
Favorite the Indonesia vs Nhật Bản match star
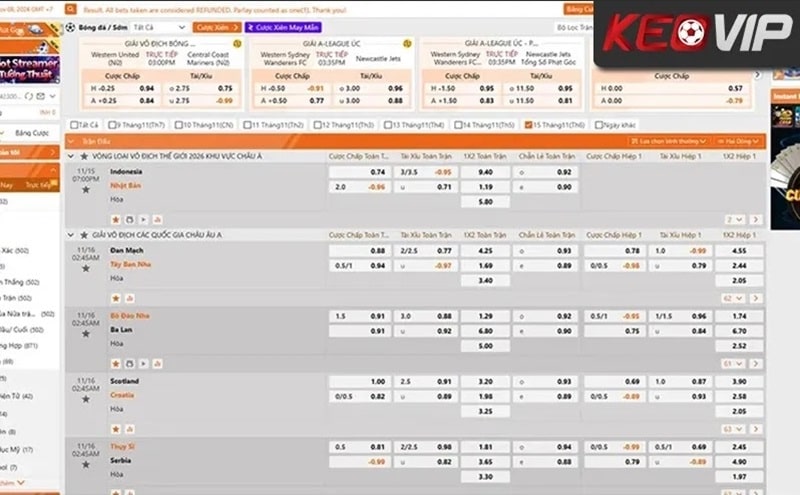85,187
